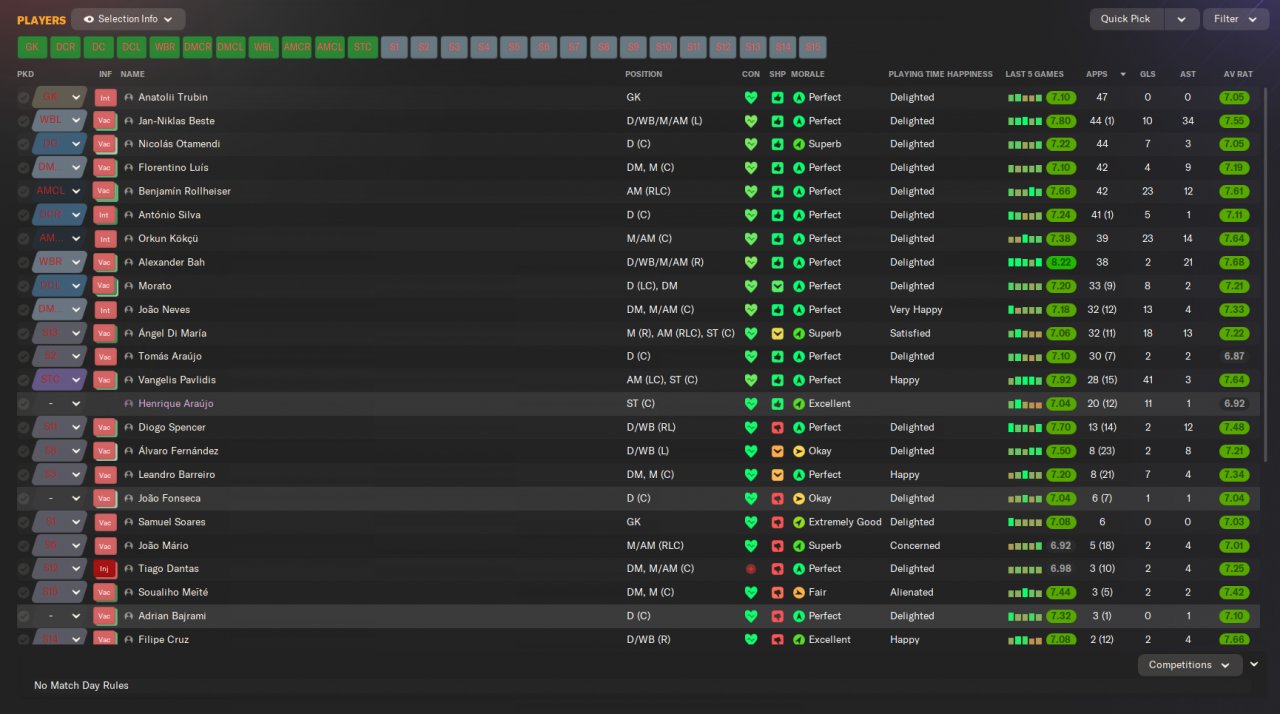This screenshot has width=1280, height=714.
Task: Click Florentino Luís' green sharpness icon
Action: pyautogui.click(x=777, y=168)
